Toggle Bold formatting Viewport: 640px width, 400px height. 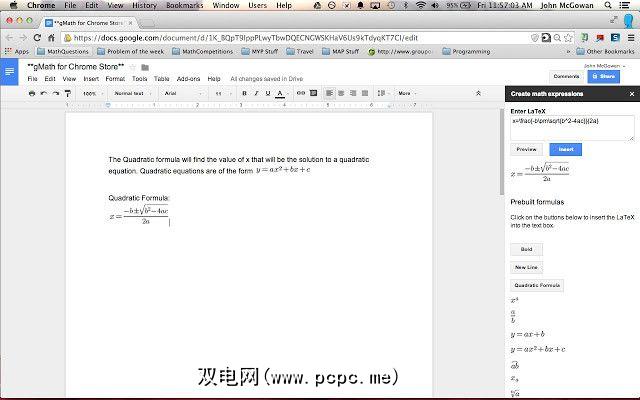click(x=244, y=93)
